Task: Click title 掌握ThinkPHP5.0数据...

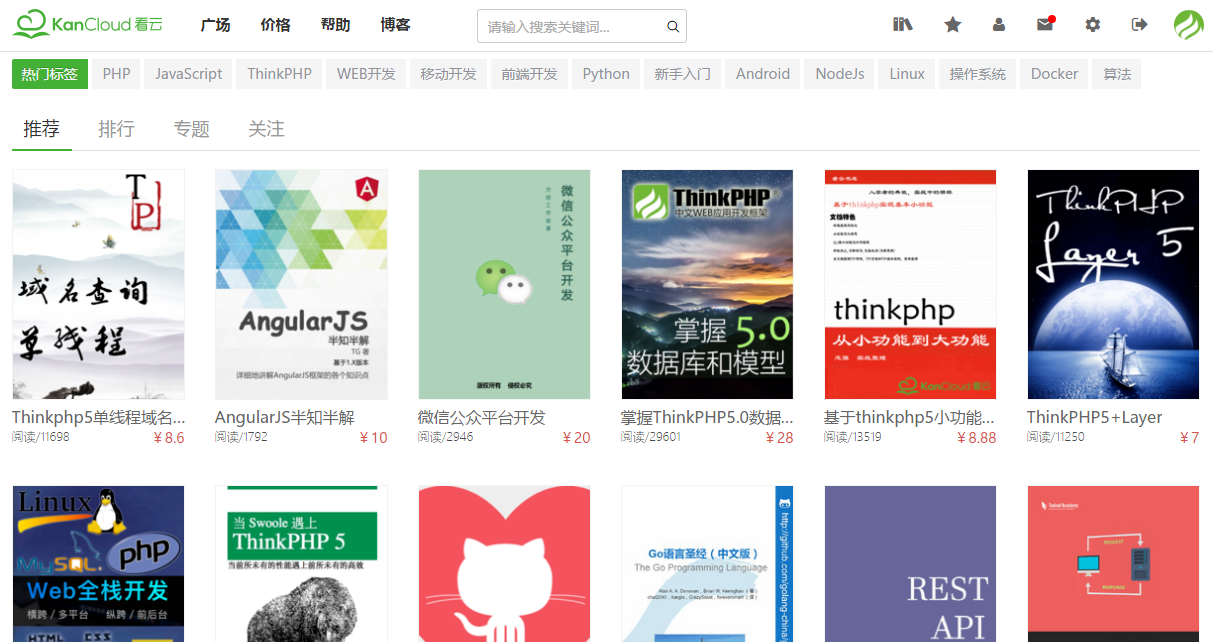Action: point(707,417)
